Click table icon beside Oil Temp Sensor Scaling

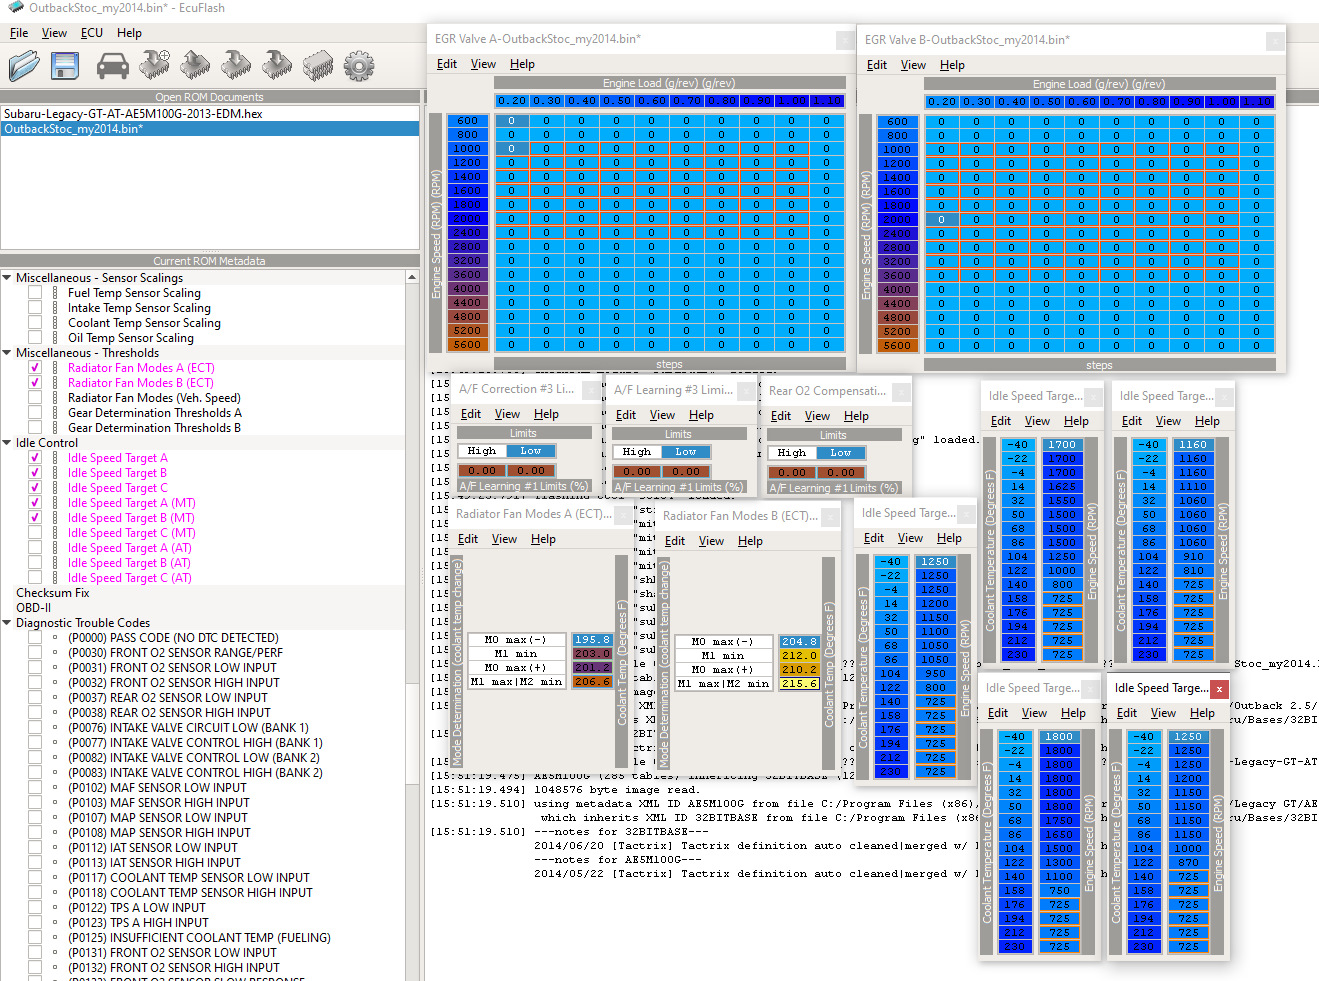tap(55, 338)
